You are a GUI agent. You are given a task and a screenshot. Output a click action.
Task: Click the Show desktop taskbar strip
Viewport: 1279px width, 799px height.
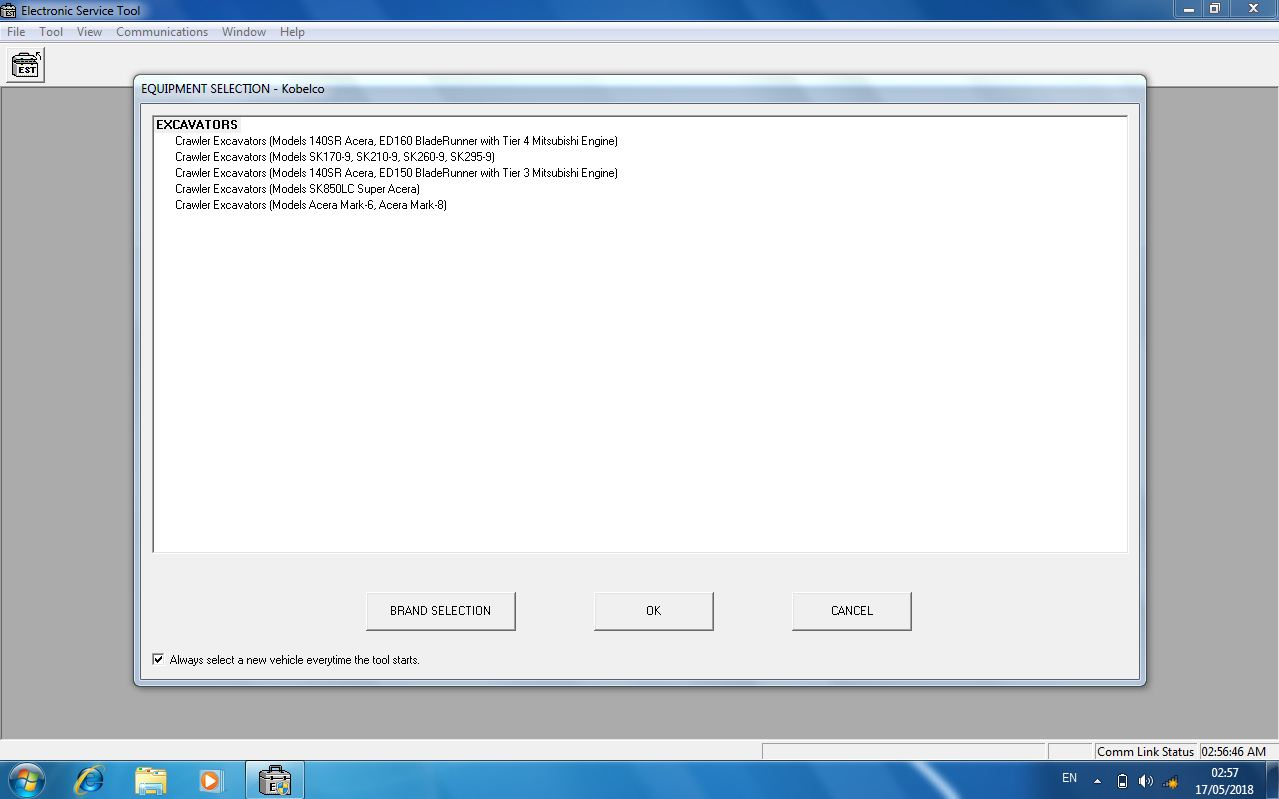1272,780
